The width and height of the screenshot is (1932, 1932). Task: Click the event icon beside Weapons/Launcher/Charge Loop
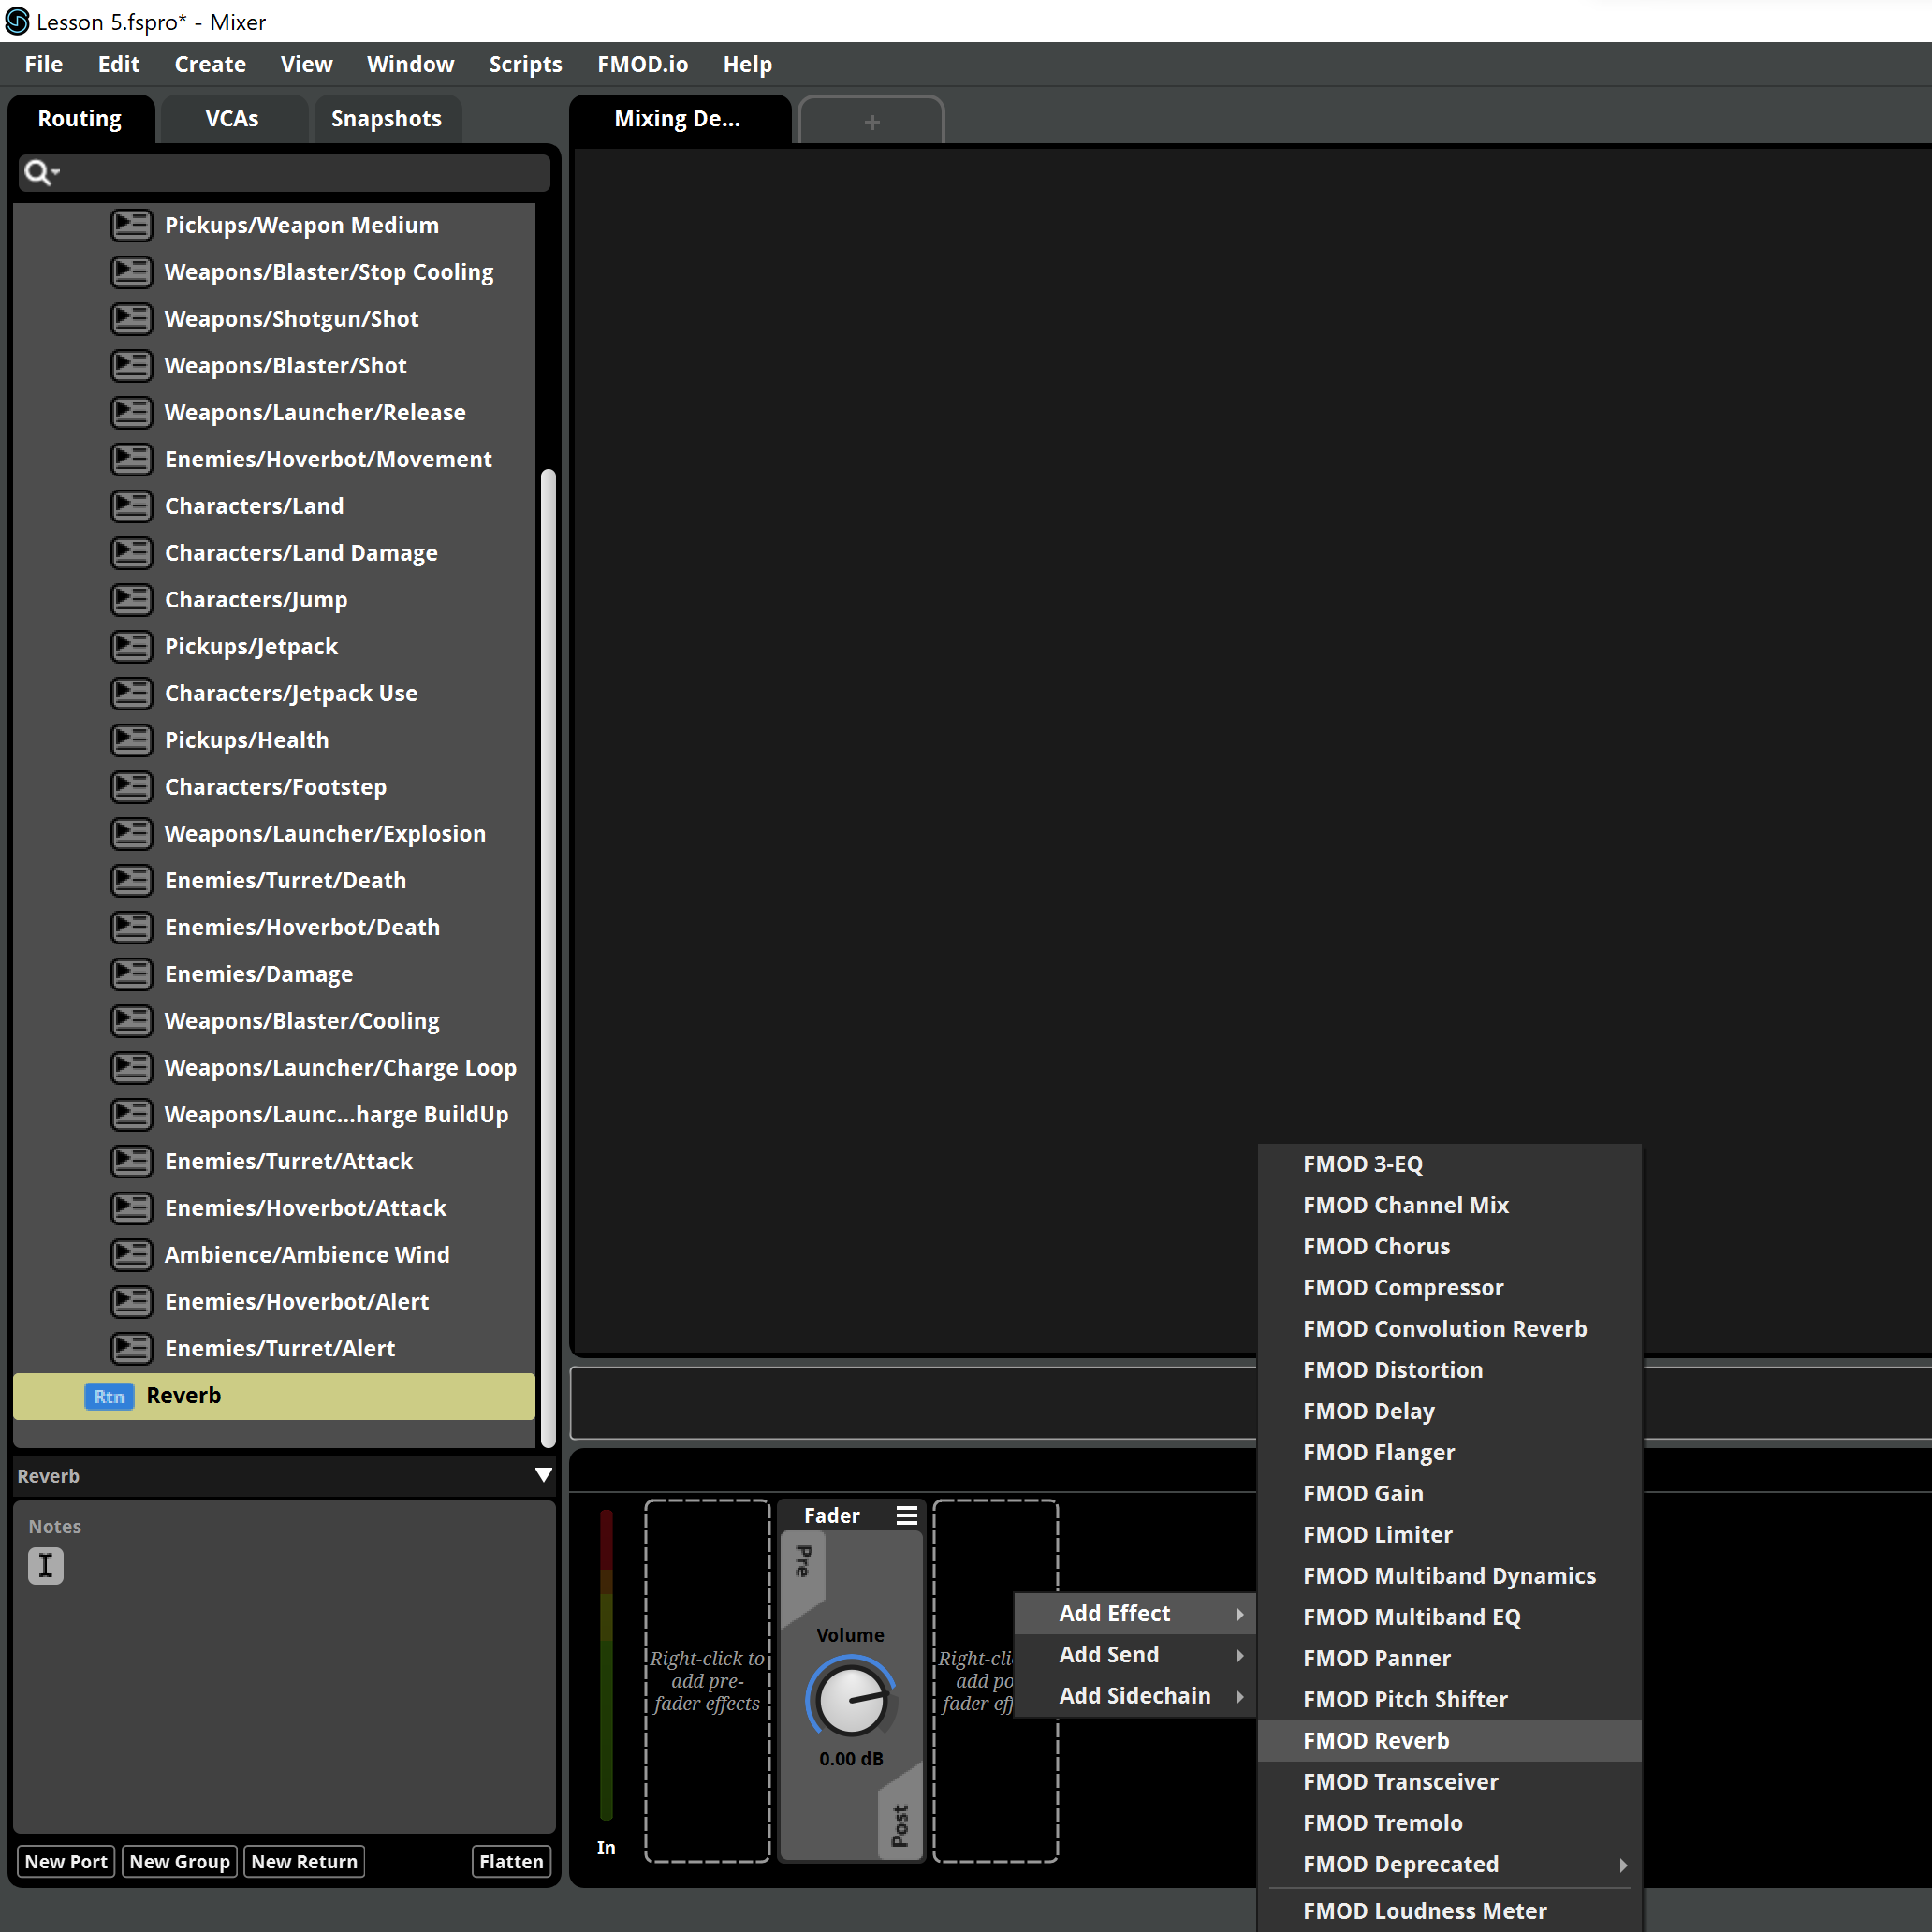131,1068
